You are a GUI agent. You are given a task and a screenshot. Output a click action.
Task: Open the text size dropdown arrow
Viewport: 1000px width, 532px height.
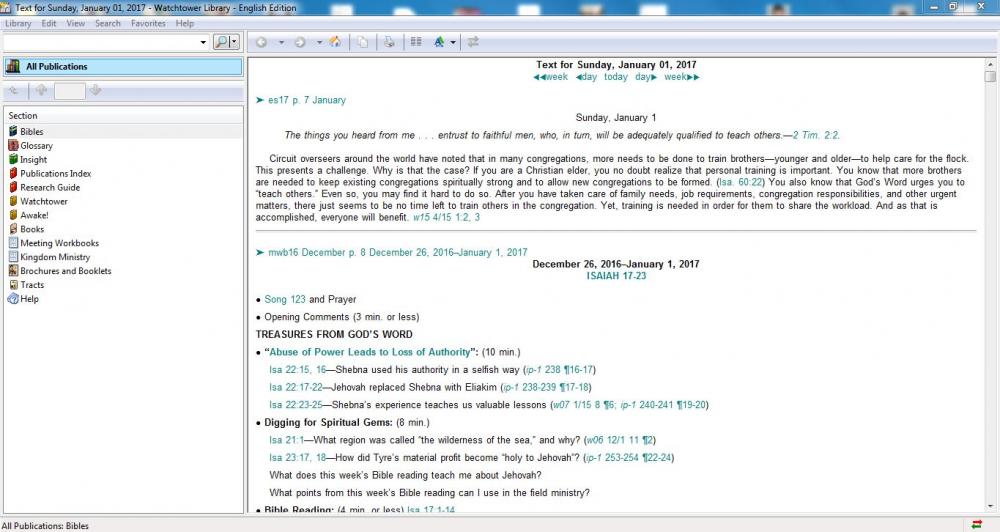click(x=453, y=42)
